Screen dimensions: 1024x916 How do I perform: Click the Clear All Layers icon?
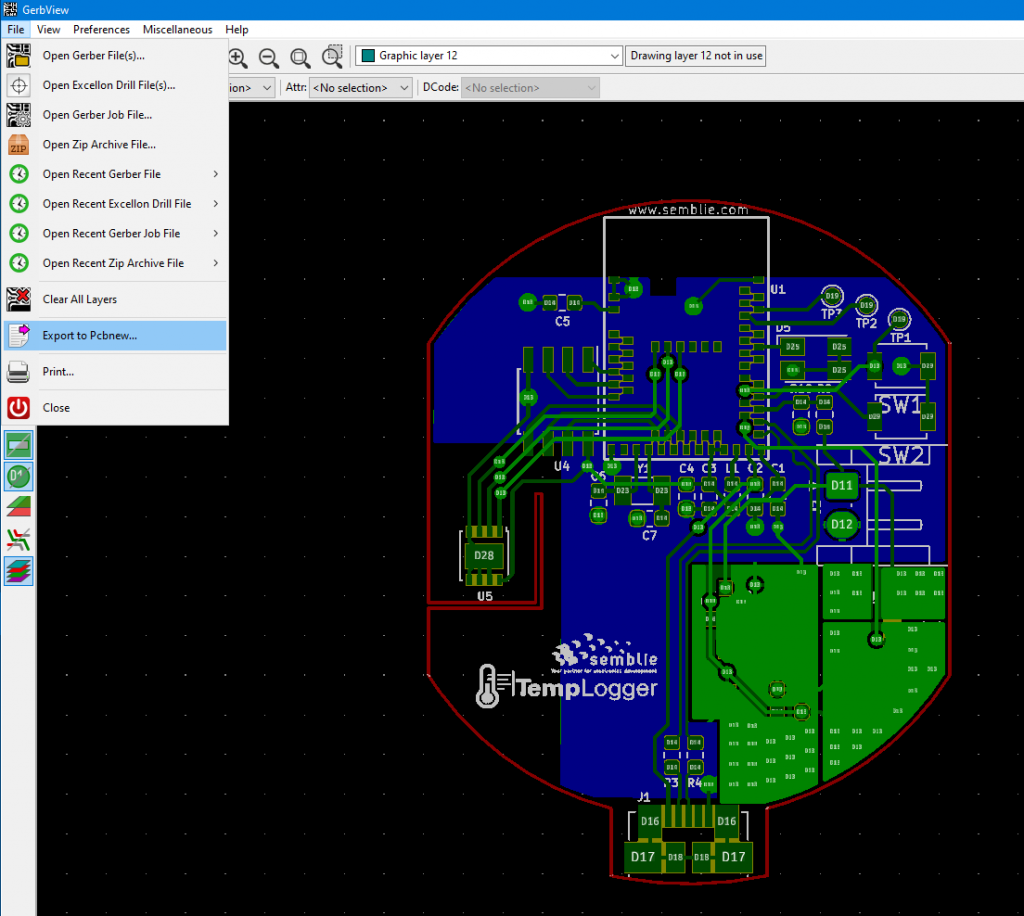(19, 299)
